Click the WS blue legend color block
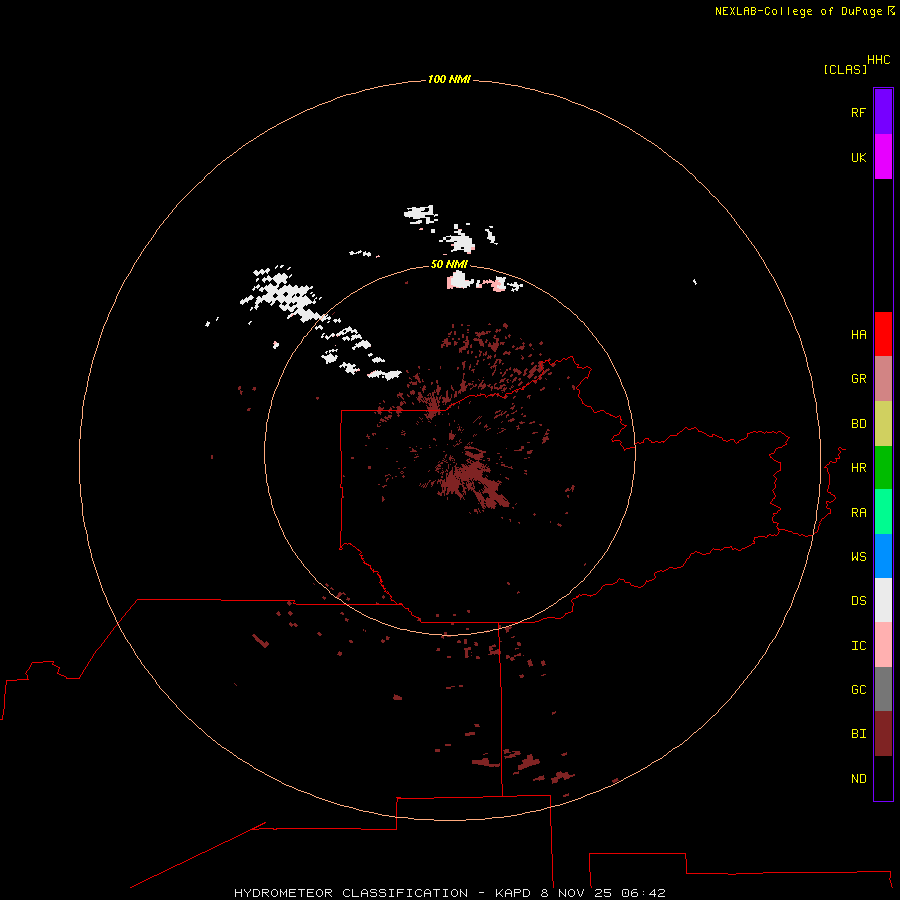The width and height of the screenshot is (900, 900). click(x=883, y=556)
